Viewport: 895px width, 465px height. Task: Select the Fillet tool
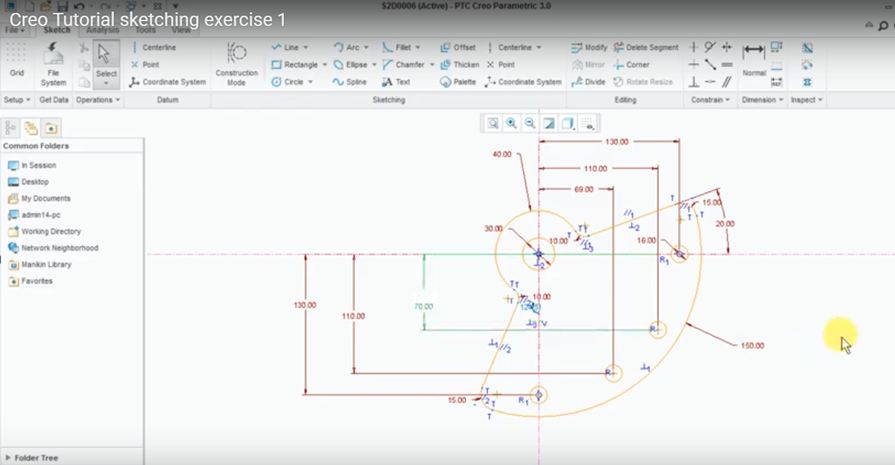coord(397,47)
